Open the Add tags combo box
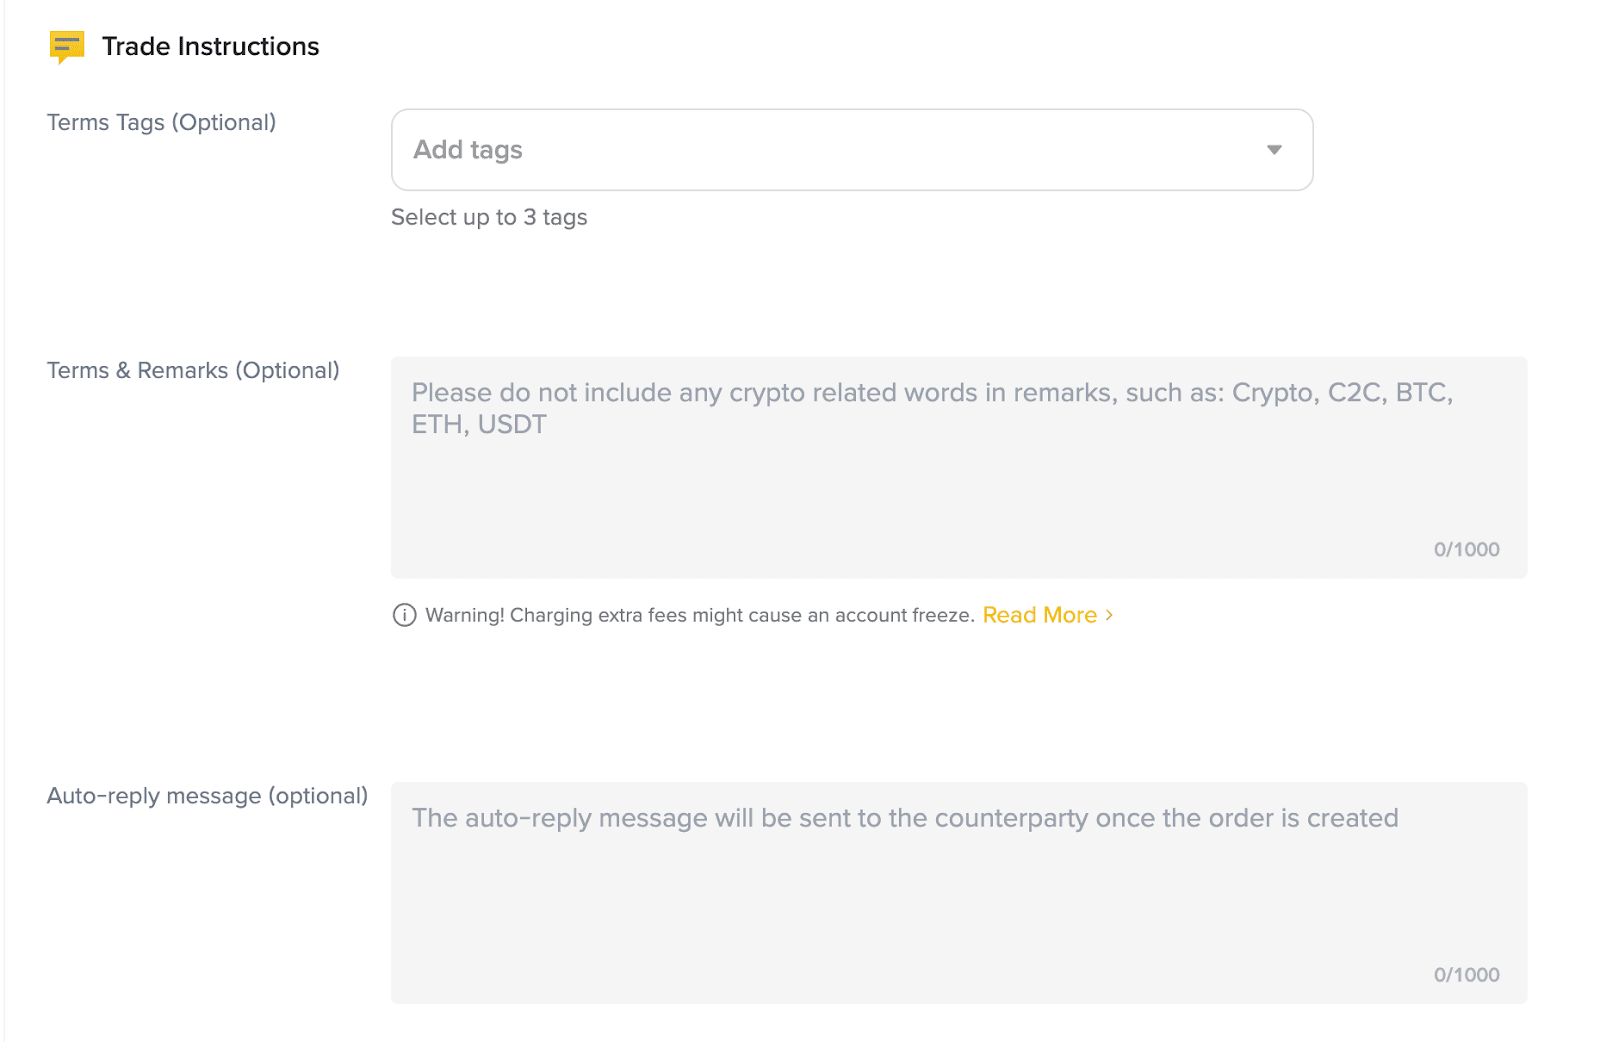This screenshot has width=1600, height=1042. [851, 150]
